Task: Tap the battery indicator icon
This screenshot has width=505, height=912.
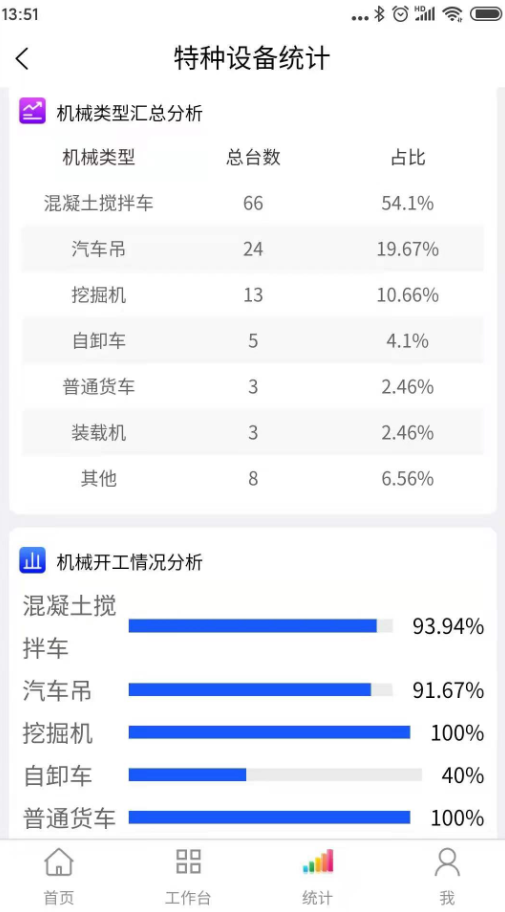Action: [x=486, y=14]
